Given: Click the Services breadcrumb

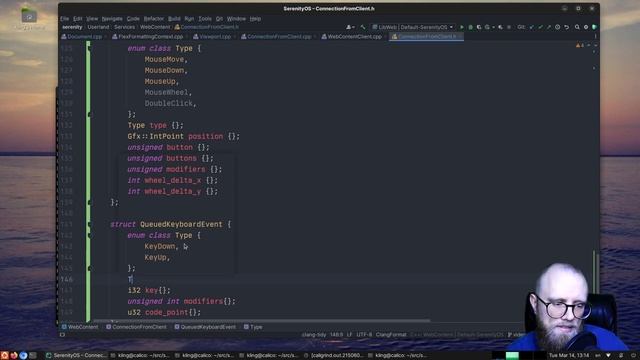Looking at the screenshot, I should pyautogui.click(x=124, y=27).
